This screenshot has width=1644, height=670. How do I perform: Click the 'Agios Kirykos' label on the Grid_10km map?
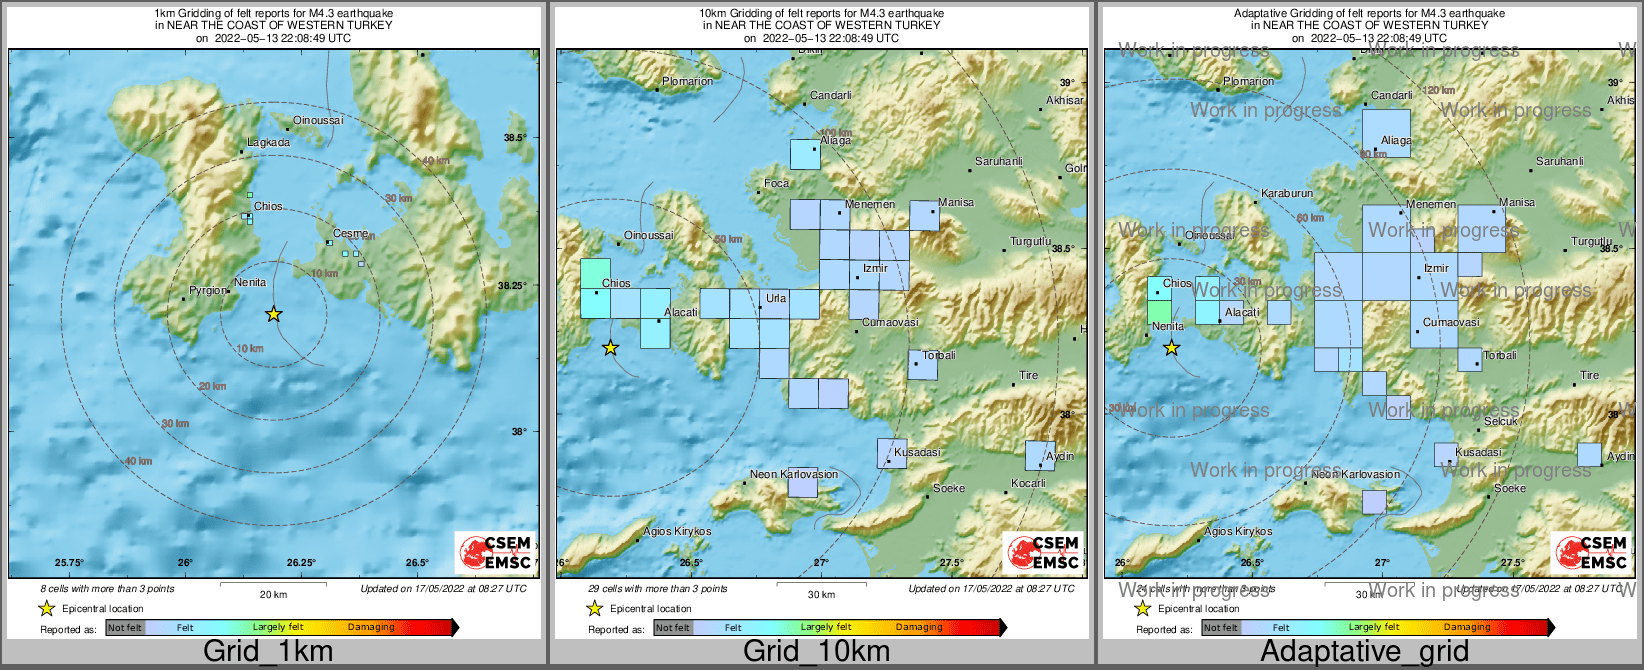[x=677, y=531]
